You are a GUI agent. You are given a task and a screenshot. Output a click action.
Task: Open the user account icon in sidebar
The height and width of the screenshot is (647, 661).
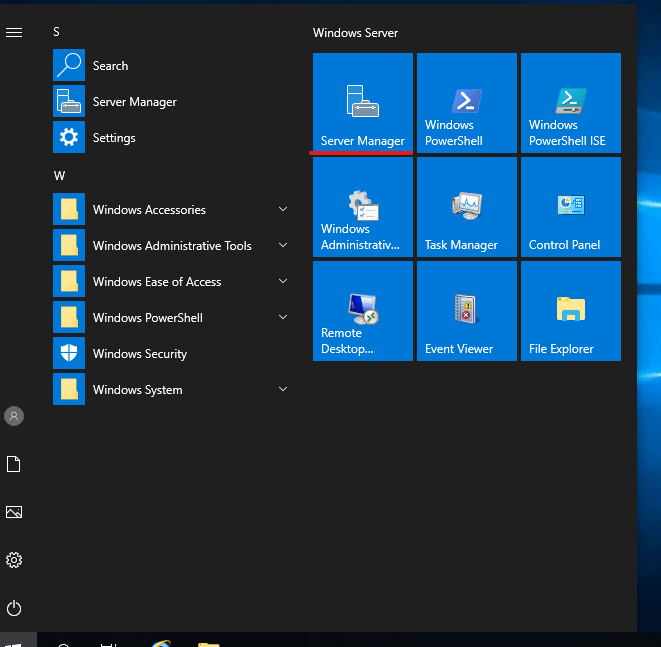point(14,416)
